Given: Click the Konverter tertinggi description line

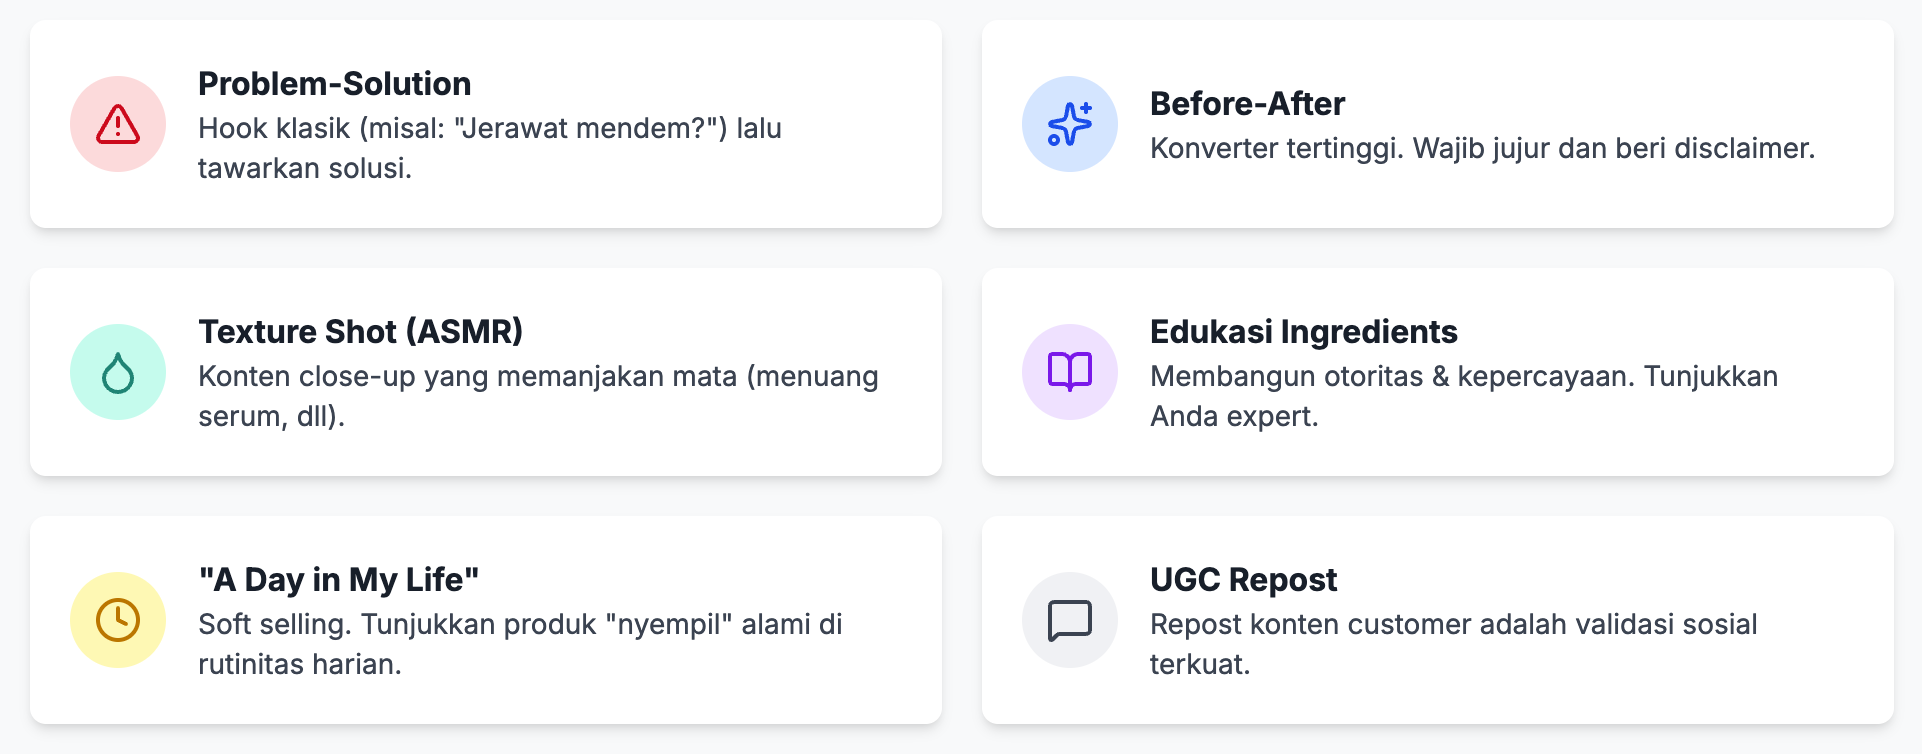Looking at the screenshot, I should point(1483,151).
